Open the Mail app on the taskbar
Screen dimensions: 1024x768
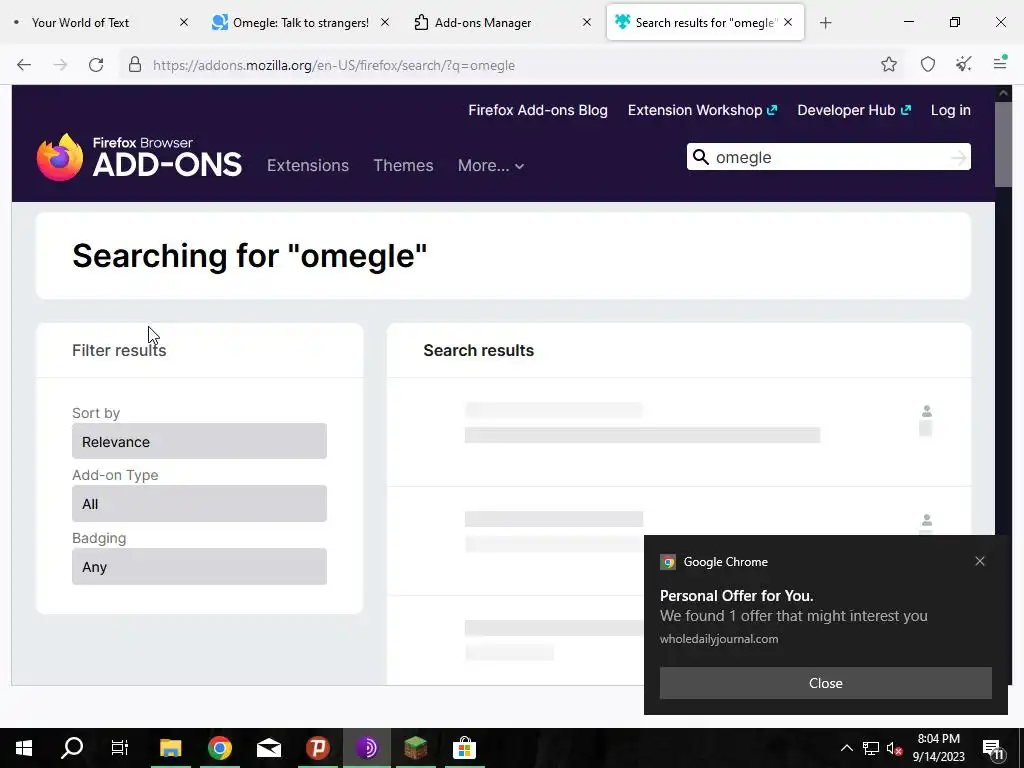(269, 748)
